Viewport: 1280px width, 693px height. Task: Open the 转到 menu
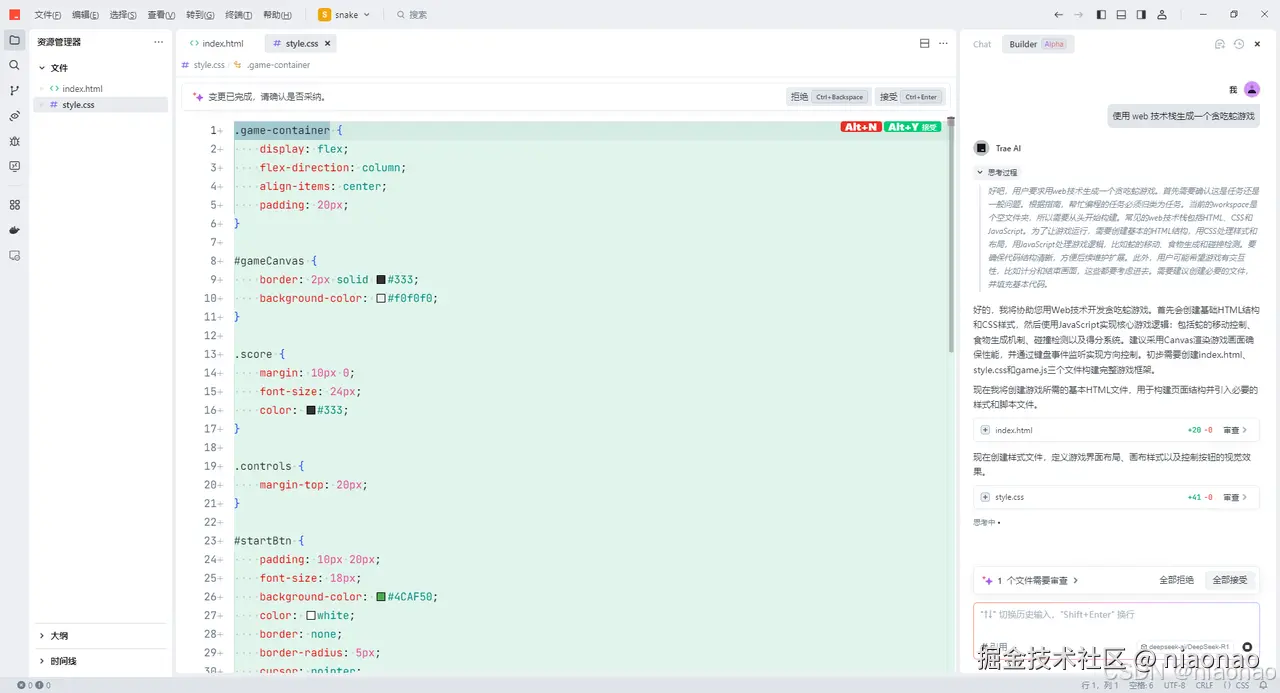coord(200,15)
